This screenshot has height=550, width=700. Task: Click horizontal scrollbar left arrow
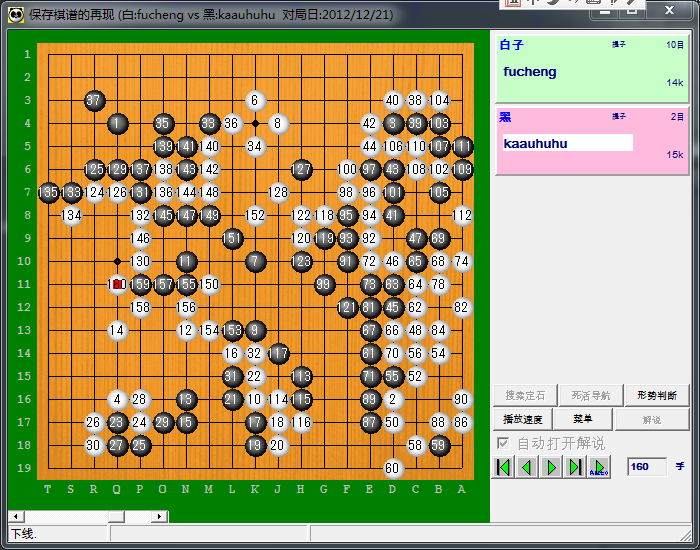[16, 517]
